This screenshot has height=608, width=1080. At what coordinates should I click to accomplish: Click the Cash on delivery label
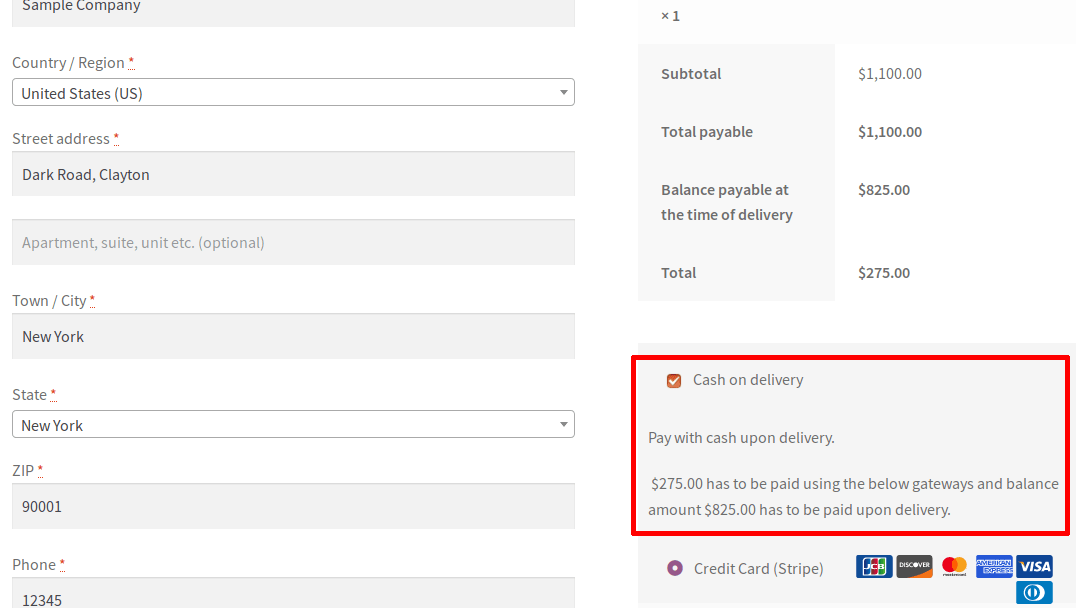[748, 380]
